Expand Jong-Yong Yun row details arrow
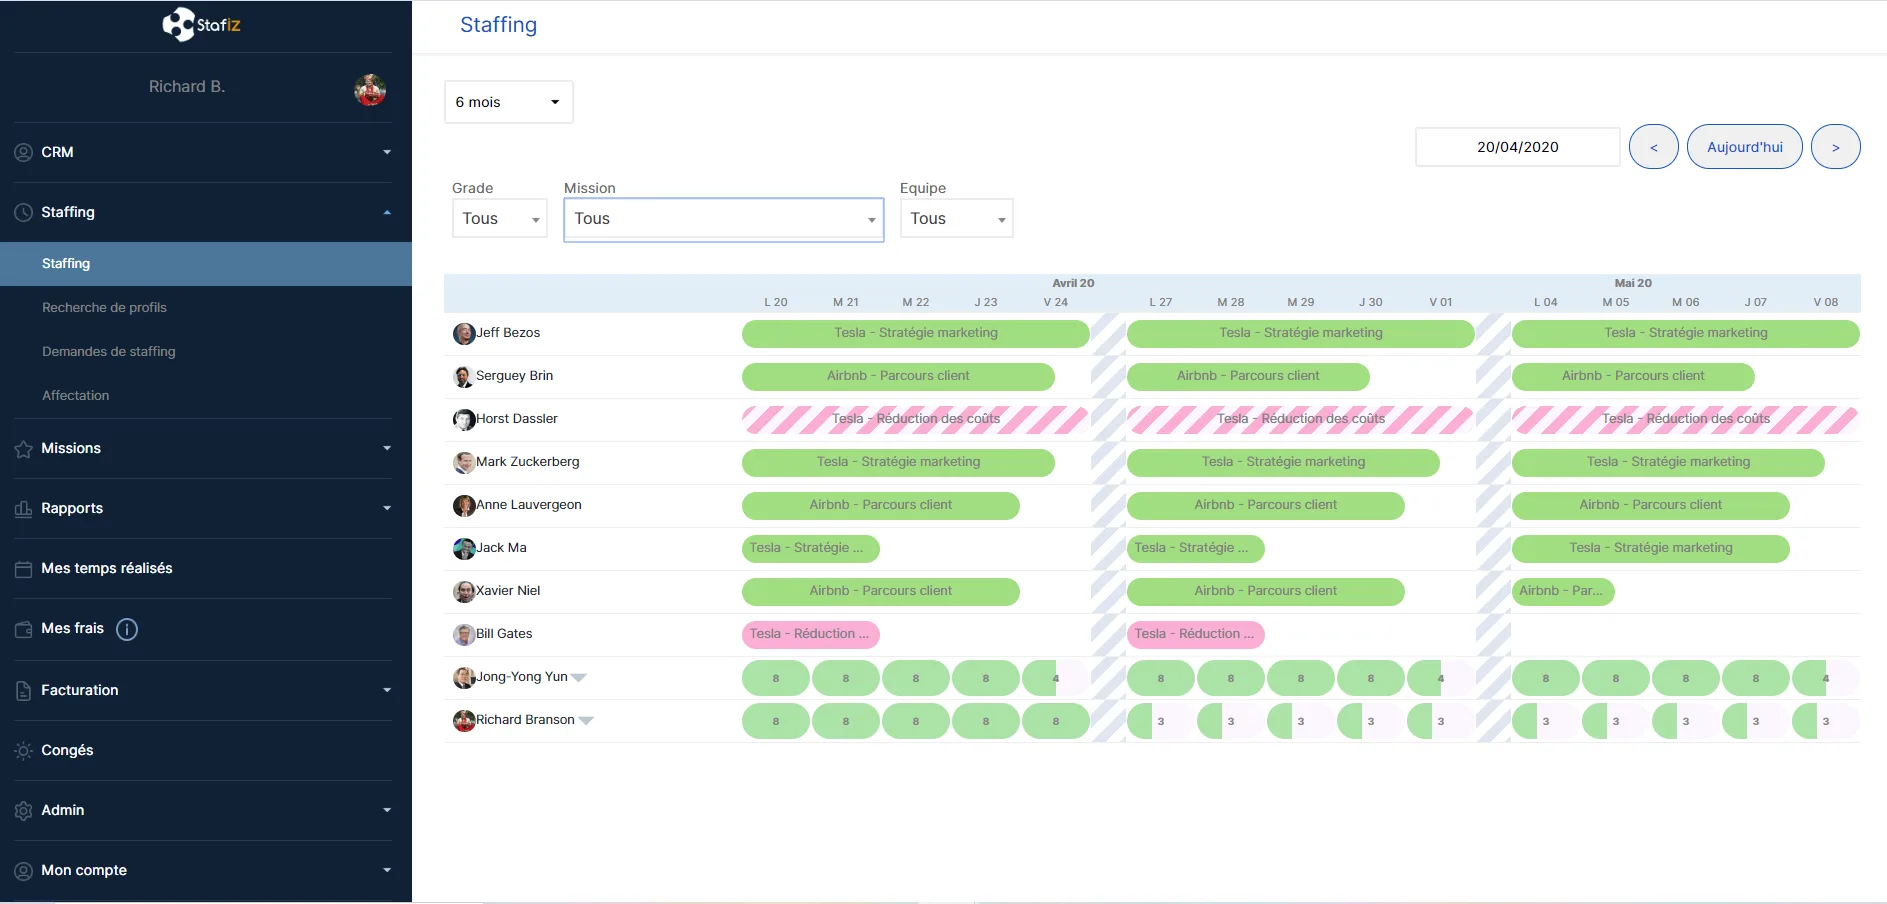This screenshot has width=1887, height=904. 579,678
